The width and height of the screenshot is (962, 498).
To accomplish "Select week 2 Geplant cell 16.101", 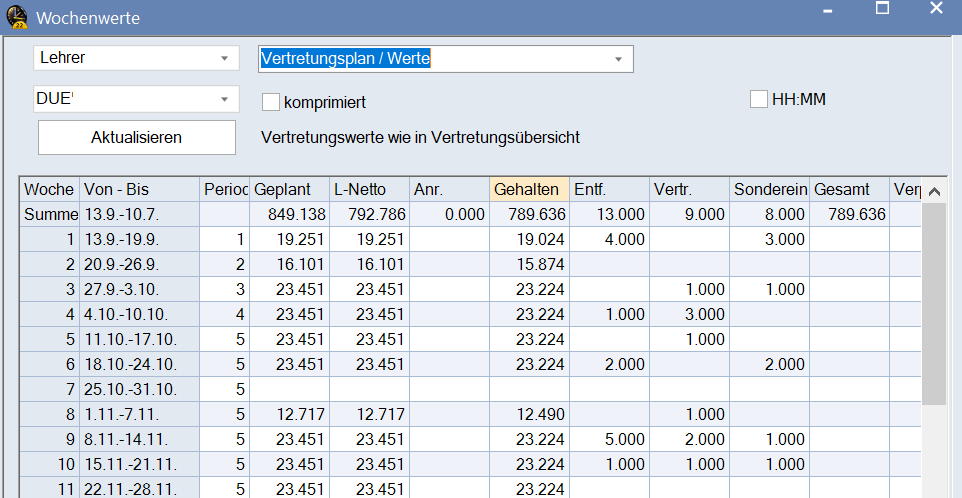I will (x=289, y=265).
